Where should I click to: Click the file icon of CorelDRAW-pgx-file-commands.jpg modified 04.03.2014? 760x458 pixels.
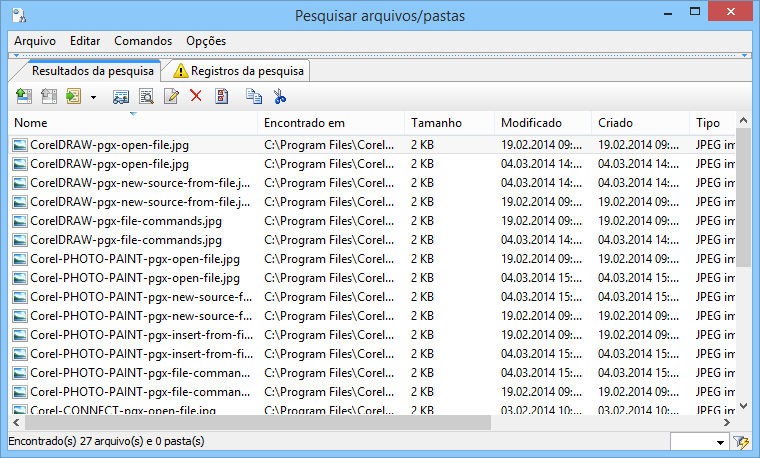pyautogui.click(x=19, y=240)
